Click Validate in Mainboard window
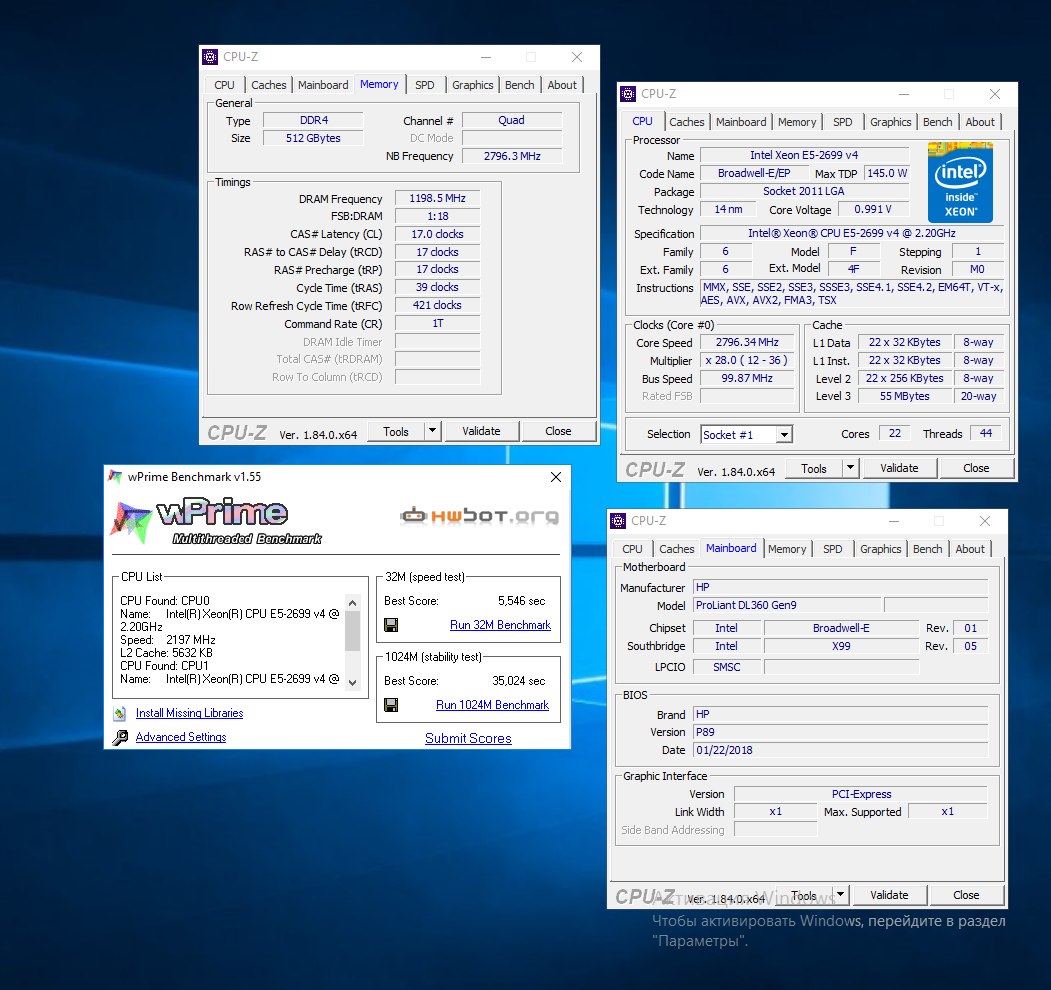This screenshot has height=990, width=1051. (889, 895)
